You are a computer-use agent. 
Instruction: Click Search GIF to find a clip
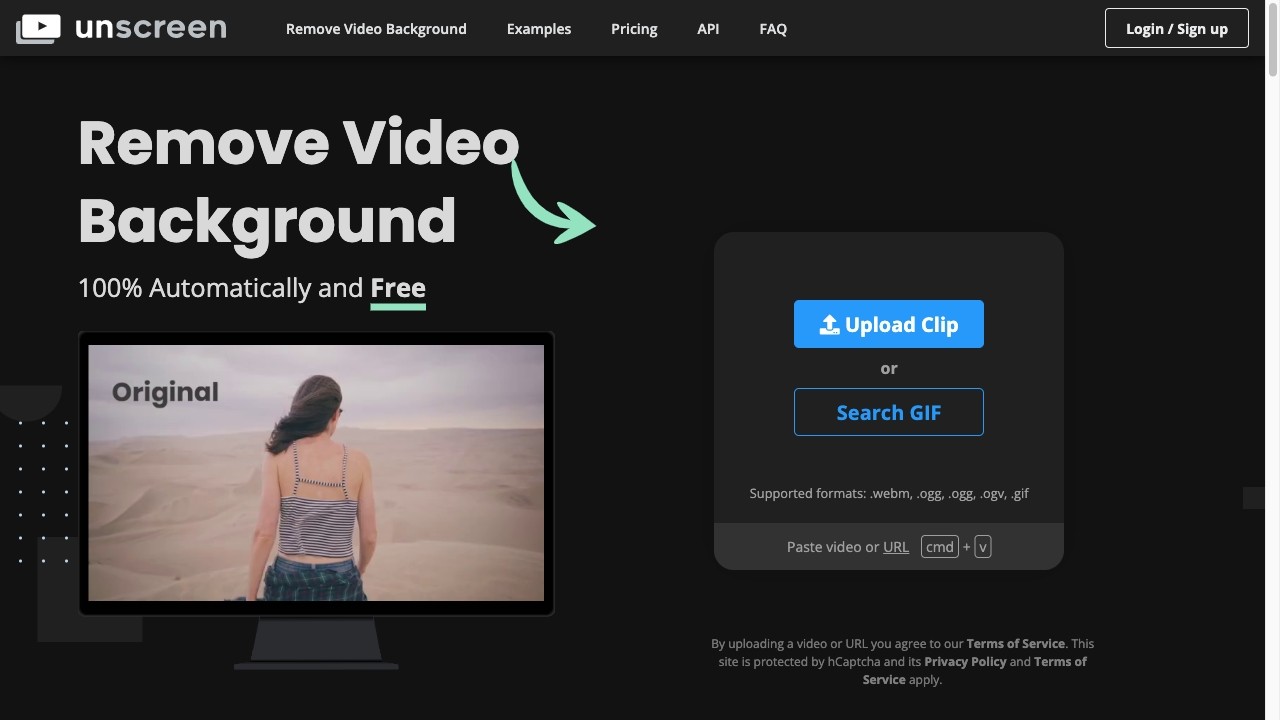pyautogui.click(x=888, y=412)
